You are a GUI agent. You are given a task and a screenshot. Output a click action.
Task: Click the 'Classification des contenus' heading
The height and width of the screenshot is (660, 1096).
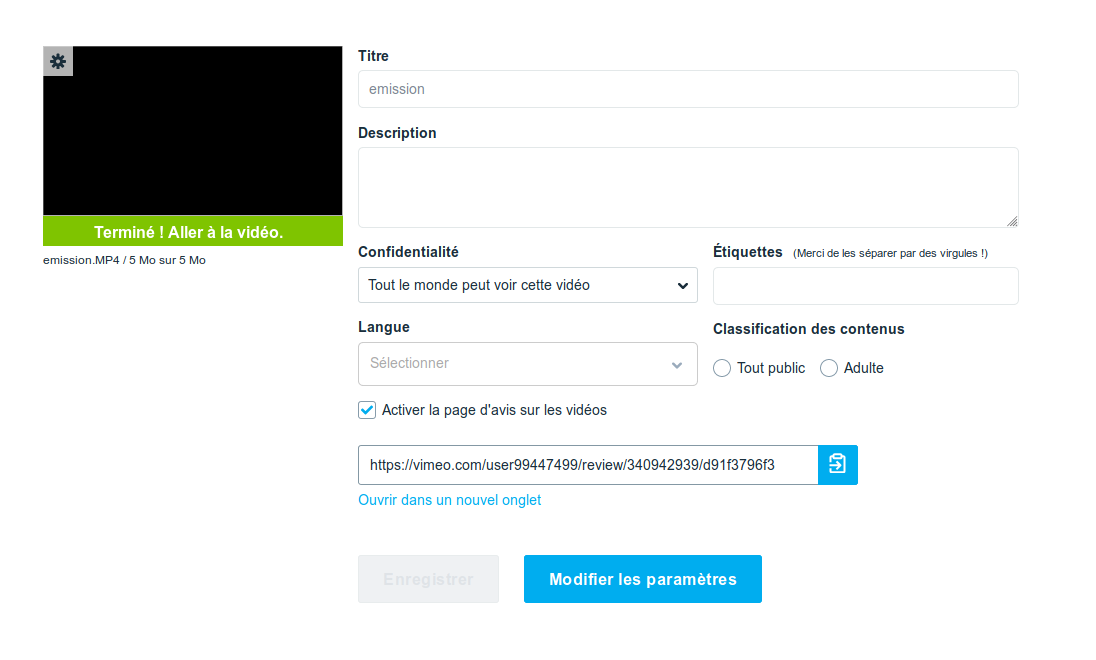809,329
